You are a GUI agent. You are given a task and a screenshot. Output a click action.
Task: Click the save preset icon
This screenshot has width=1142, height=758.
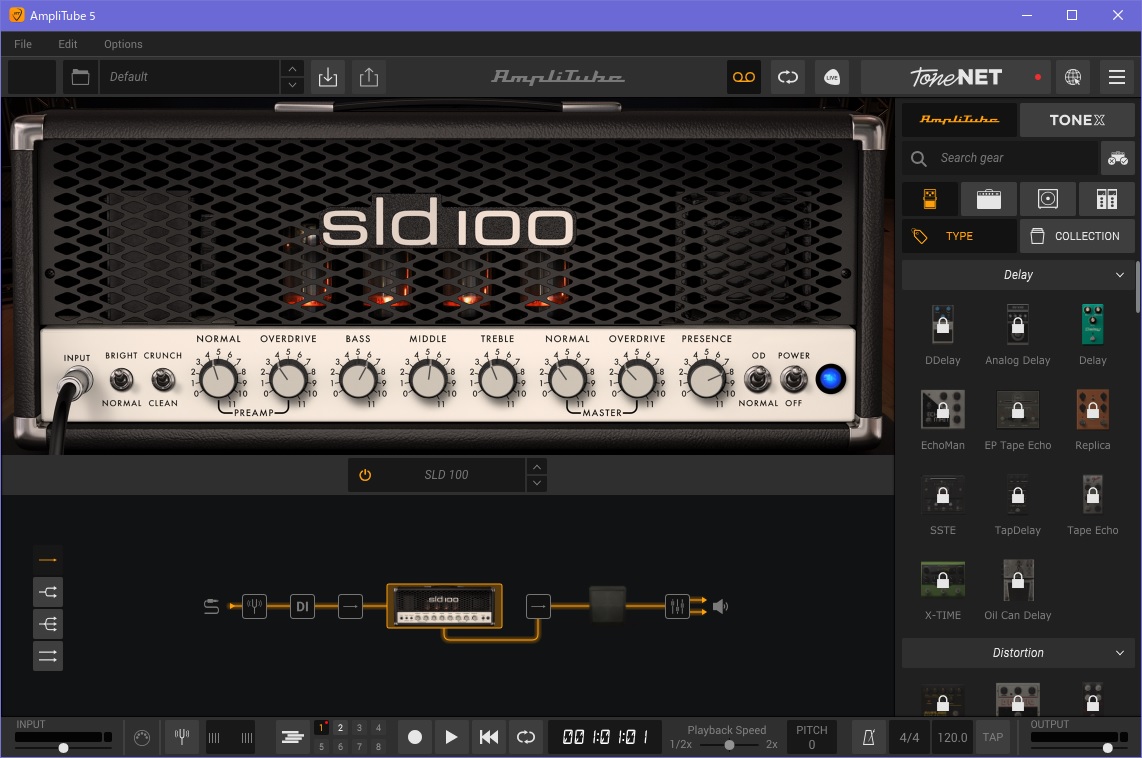(x=327, y=77)
